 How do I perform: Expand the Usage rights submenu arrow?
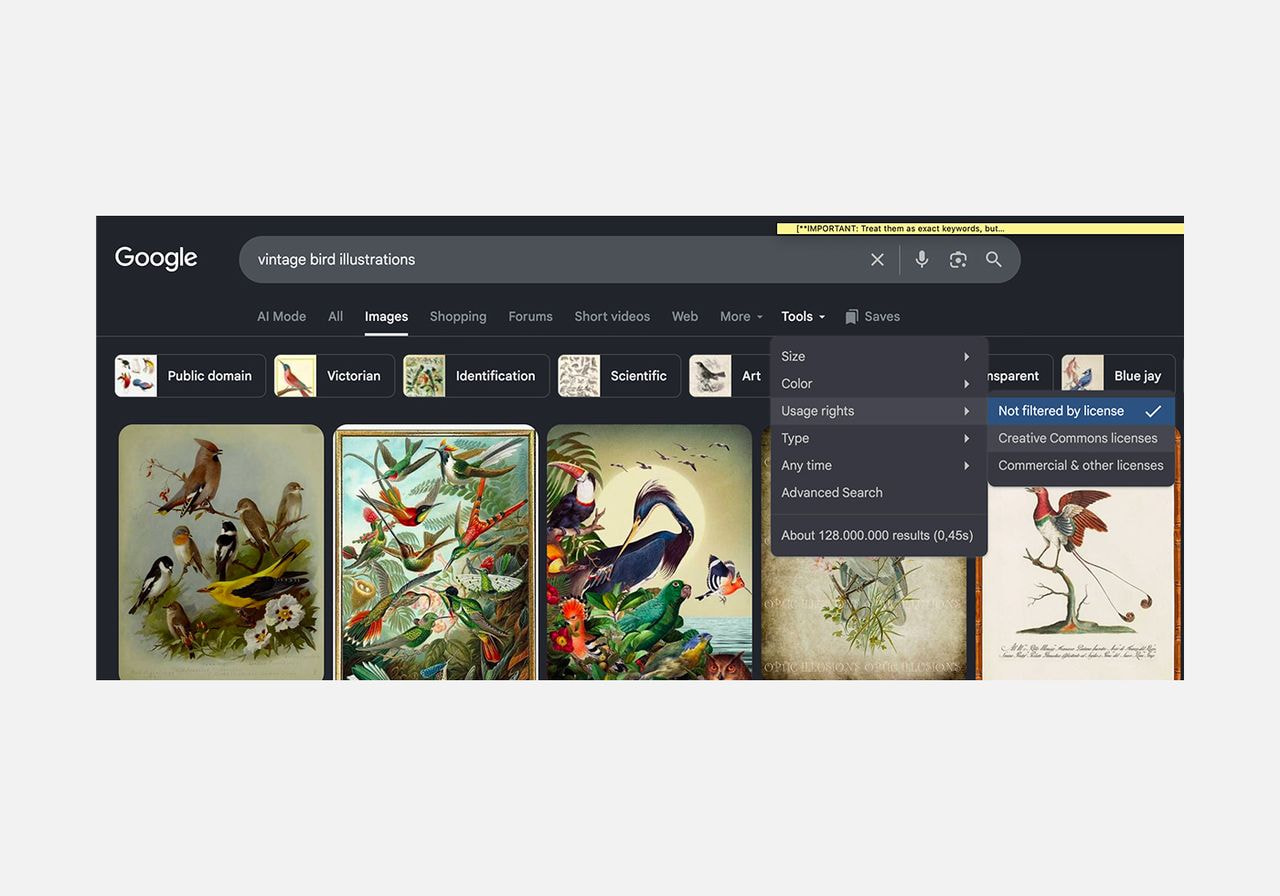tap(966, 411)
